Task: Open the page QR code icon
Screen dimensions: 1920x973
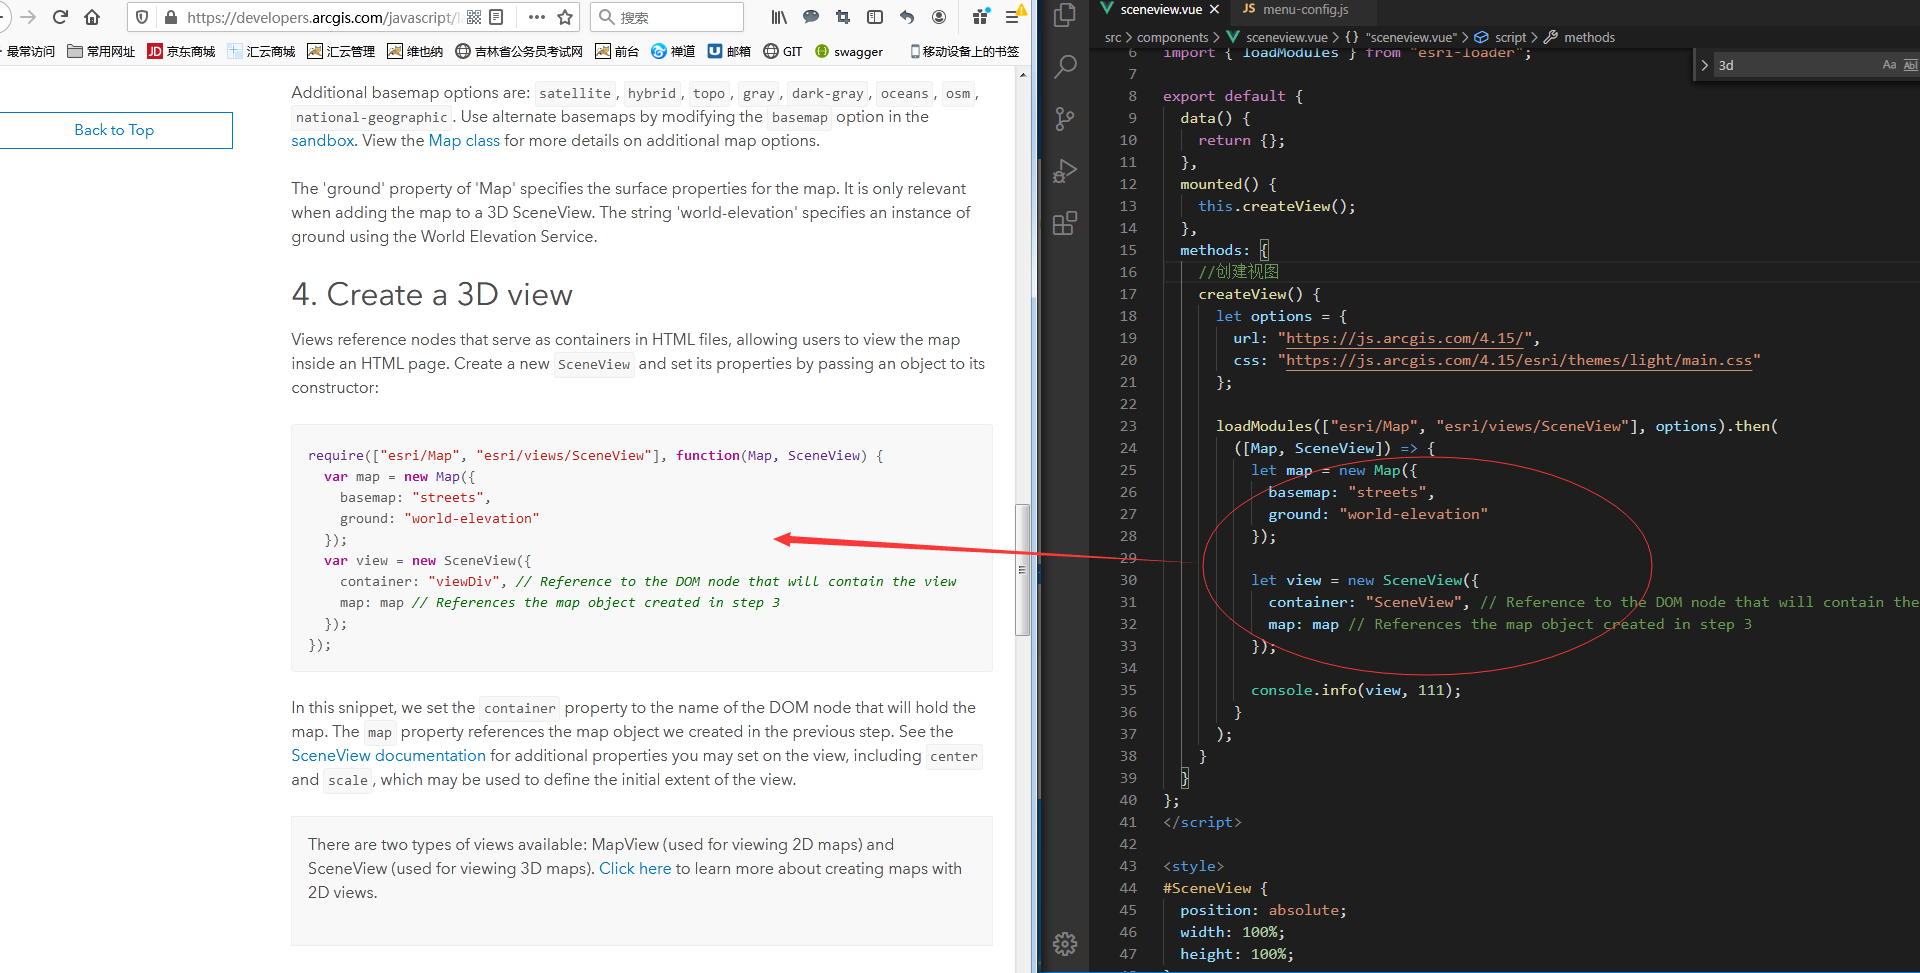Action: [x=474, y=17]
